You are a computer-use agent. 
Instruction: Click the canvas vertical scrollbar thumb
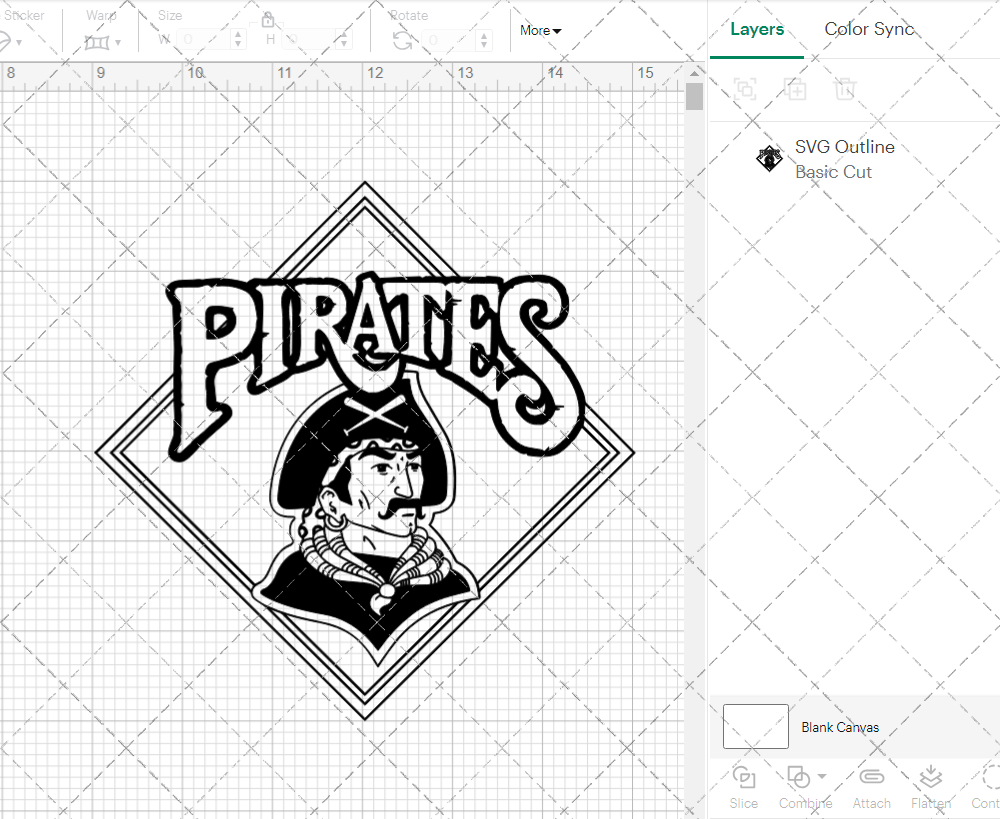[695, 97]
